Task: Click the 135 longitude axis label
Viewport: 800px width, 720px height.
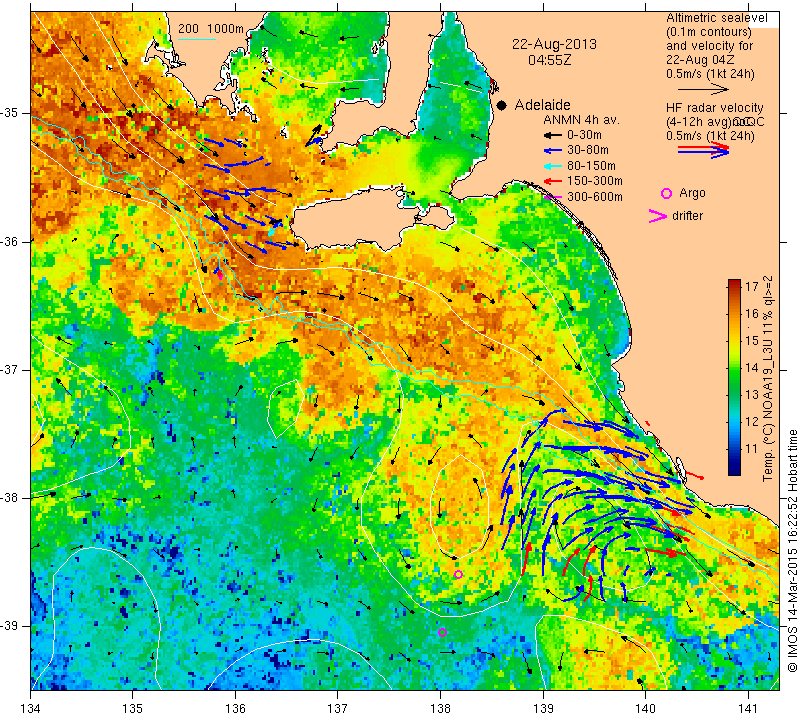Action: click(133, 709)
